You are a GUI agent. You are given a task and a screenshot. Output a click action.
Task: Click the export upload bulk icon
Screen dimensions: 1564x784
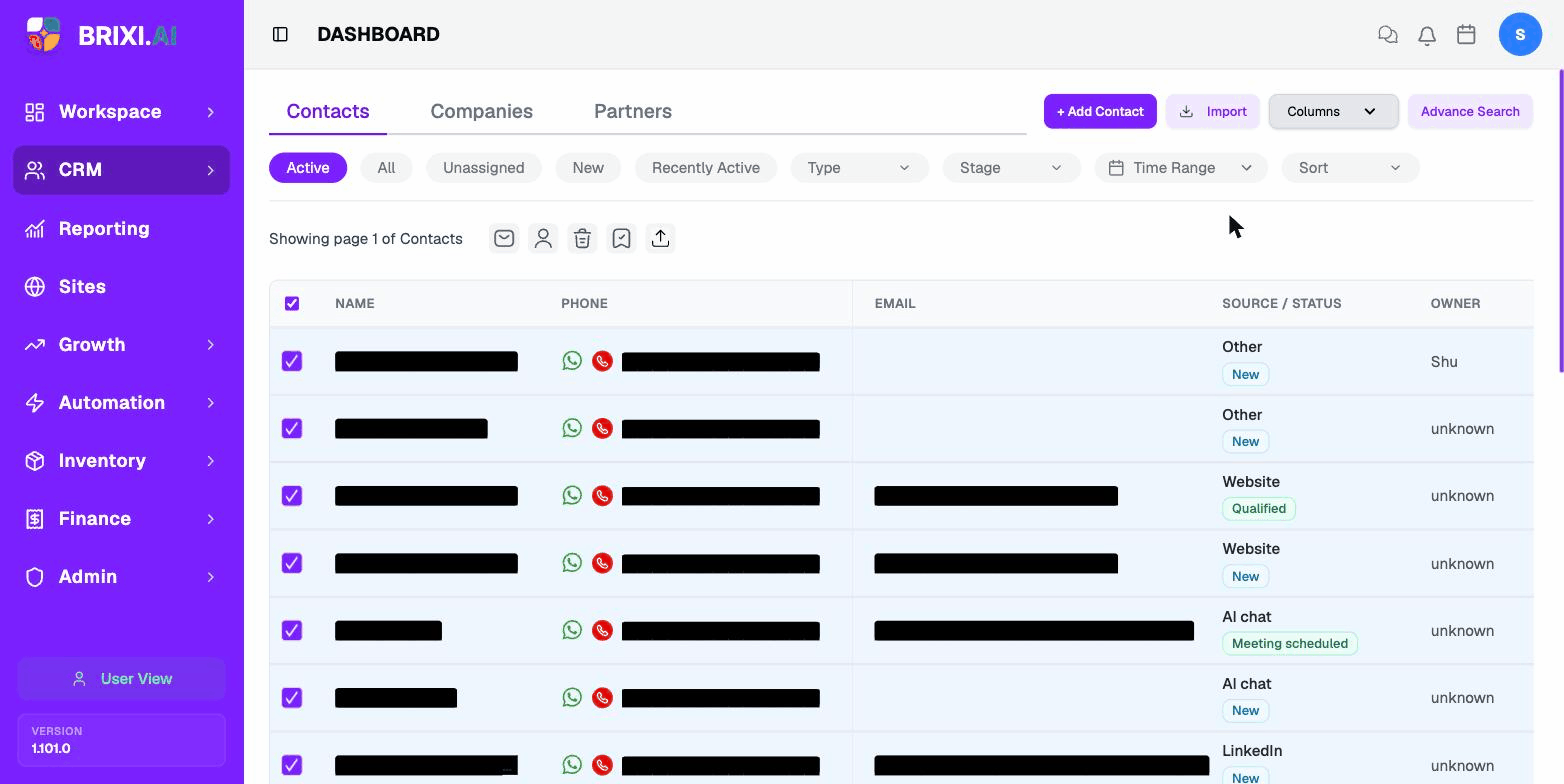click(660, 238)
